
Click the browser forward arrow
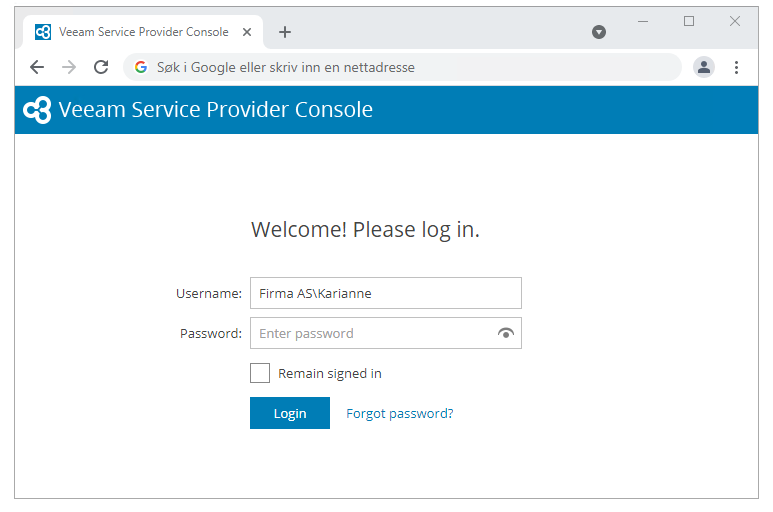point(69,67)
